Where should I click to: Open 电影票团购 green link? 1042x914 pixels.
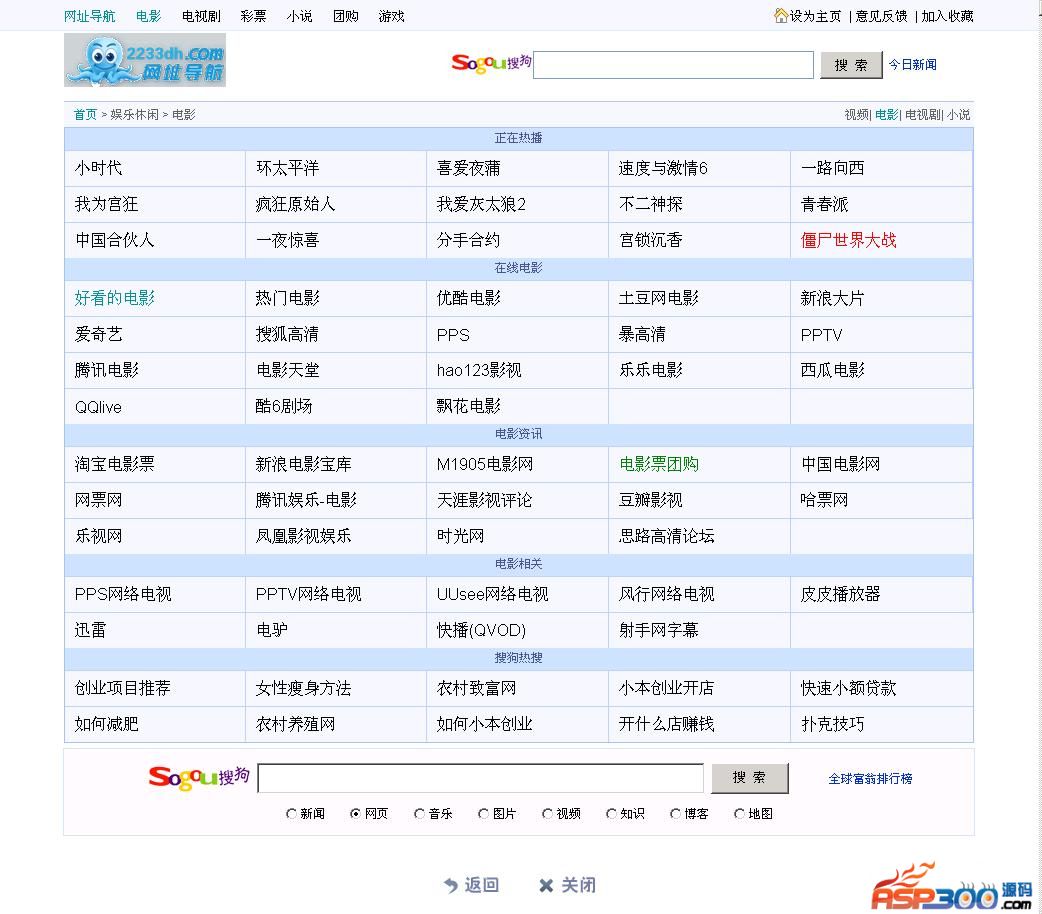click(659, 464)
